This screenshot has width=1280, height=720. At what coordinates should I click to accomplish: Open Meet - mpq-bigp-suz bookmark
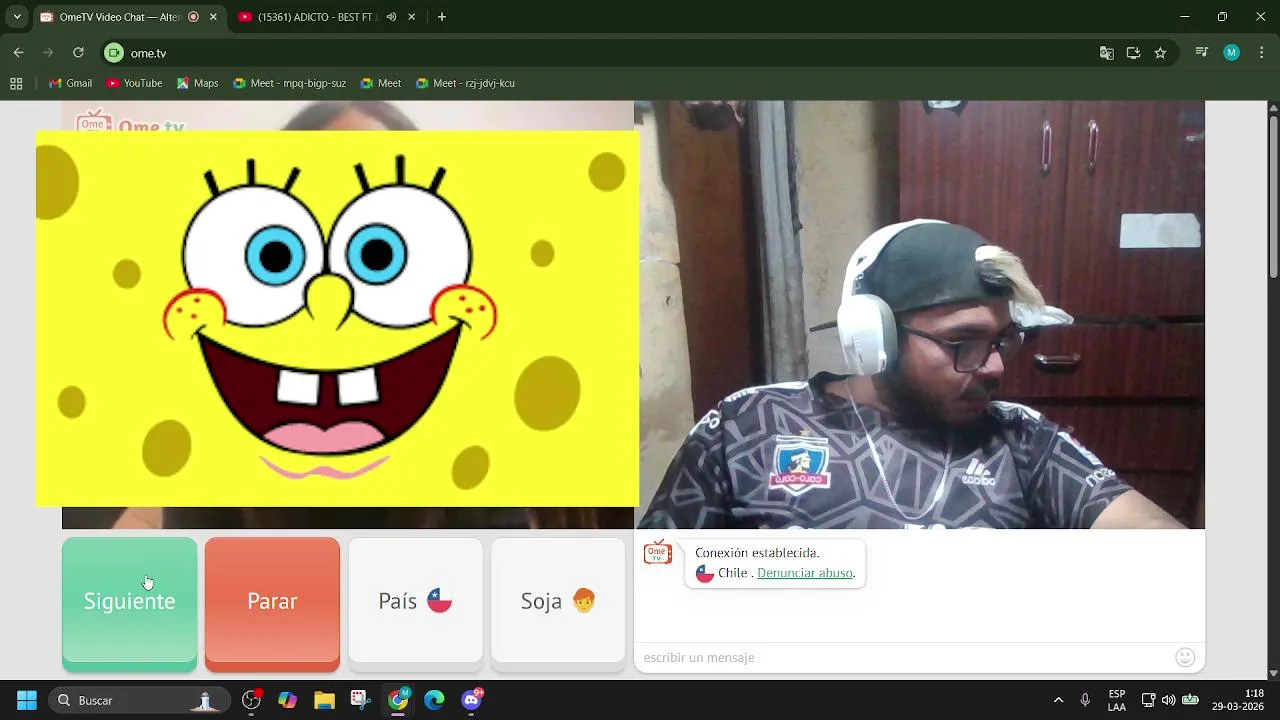click(288, 83)
